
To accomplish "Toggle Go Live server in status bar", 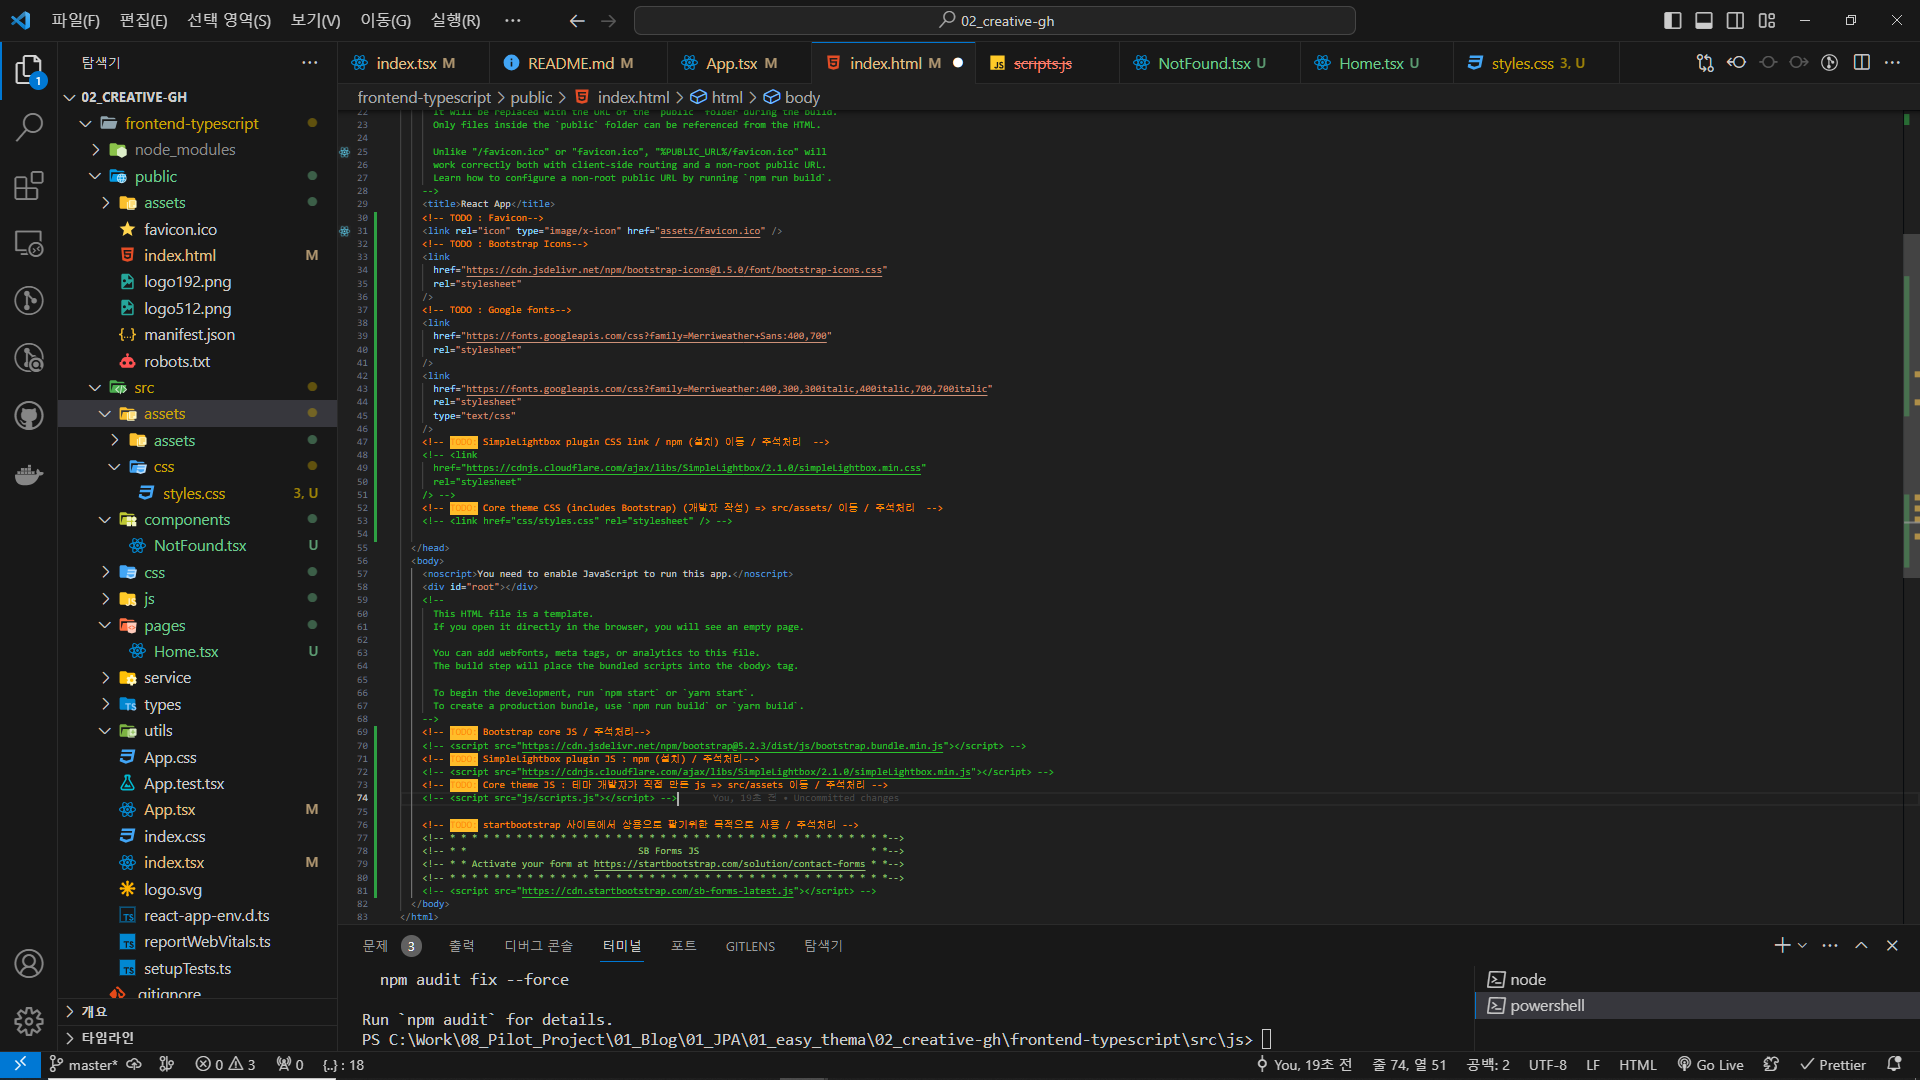I will (x=1711, y=1065).
